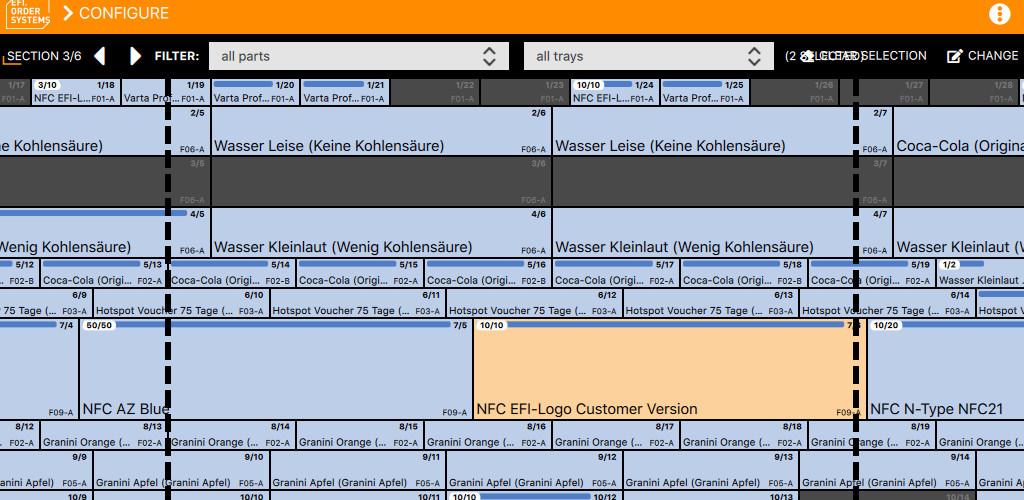Select slot 1/19 Varta Prof tile

[166, 92]
